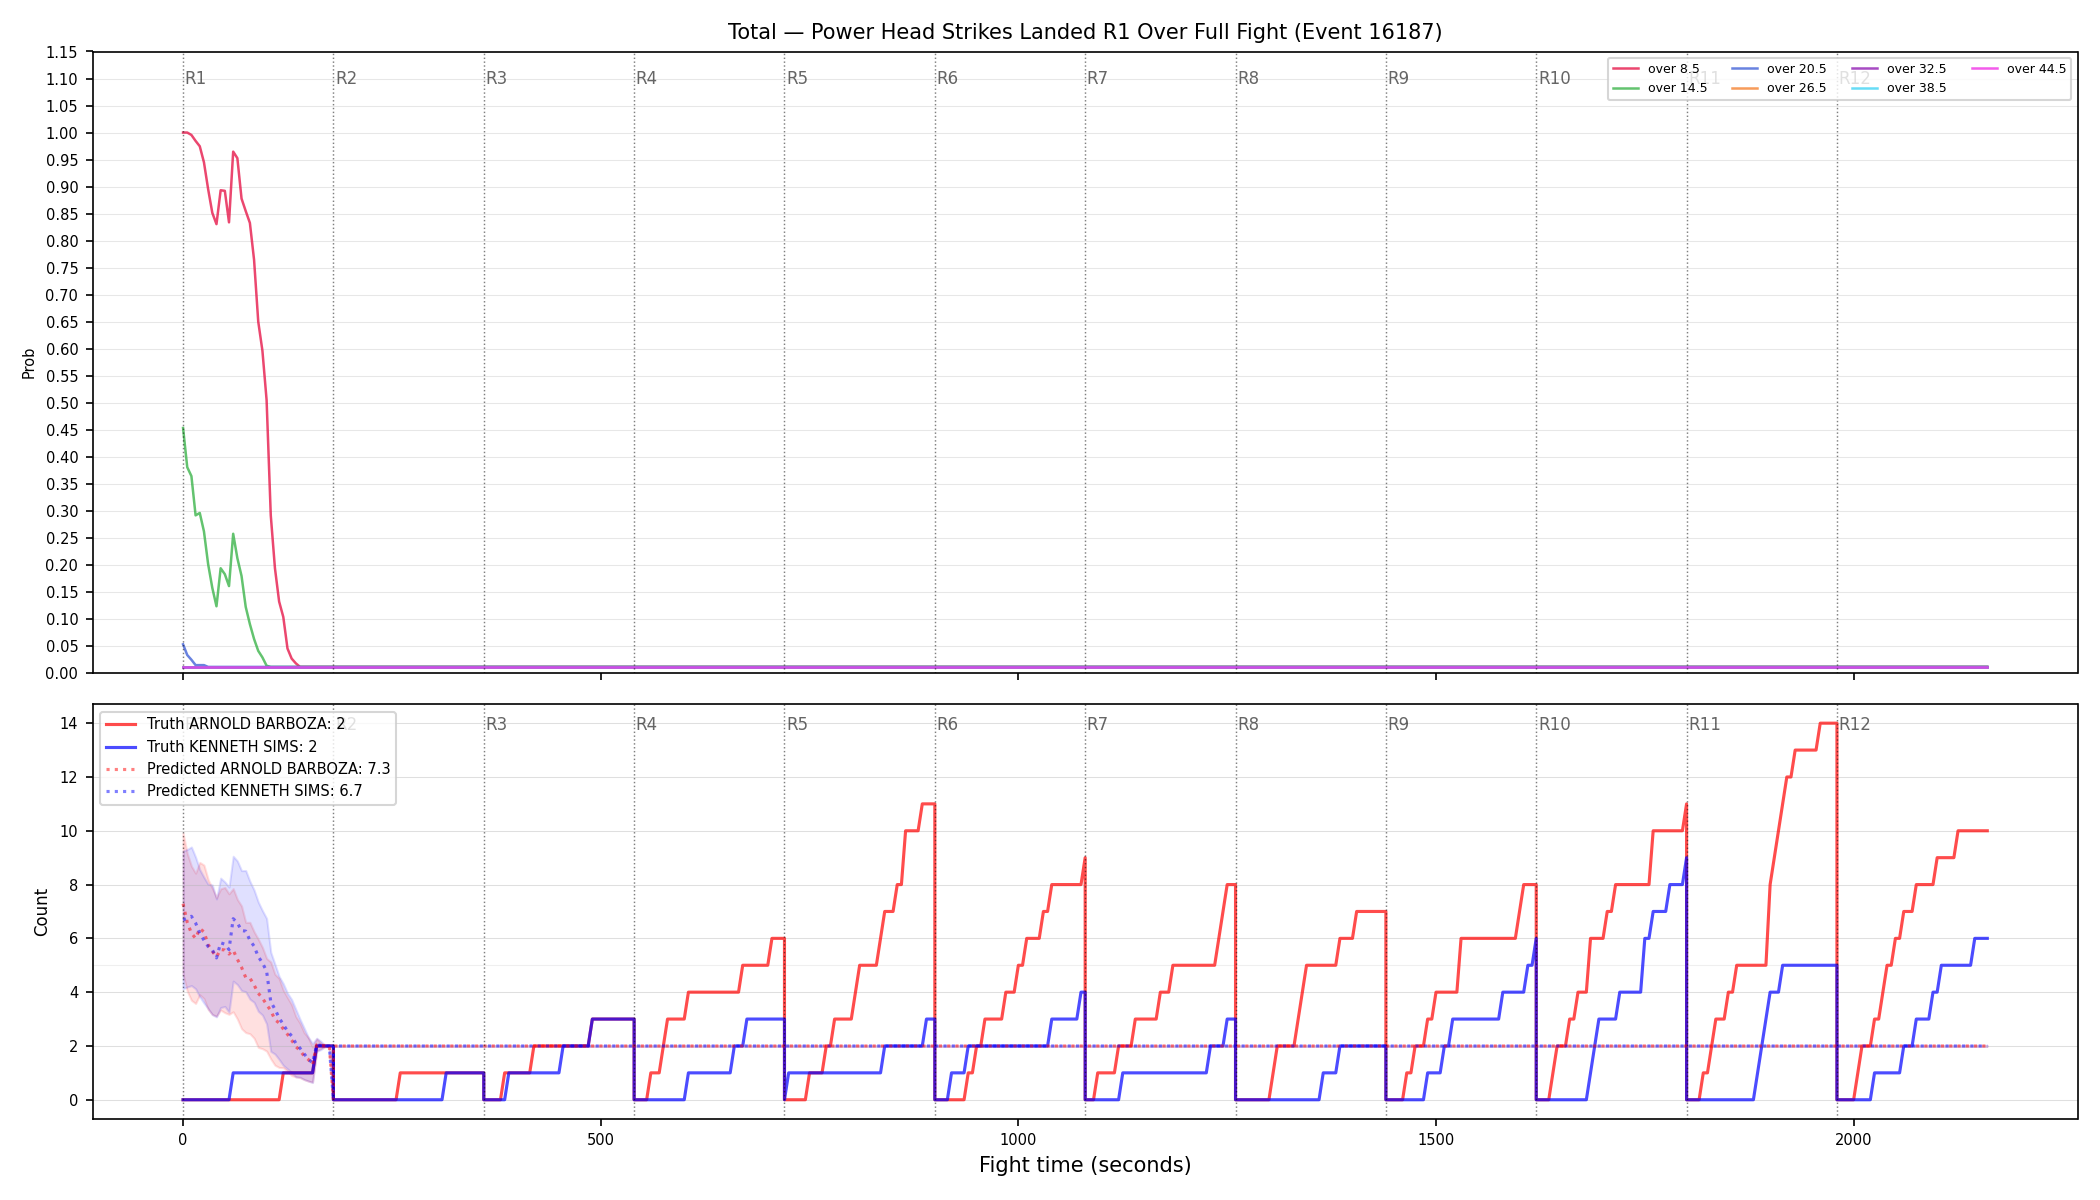2100x1200 pixels.
Task: Click the R4 round marker in the Count chart
Action: 646,724
